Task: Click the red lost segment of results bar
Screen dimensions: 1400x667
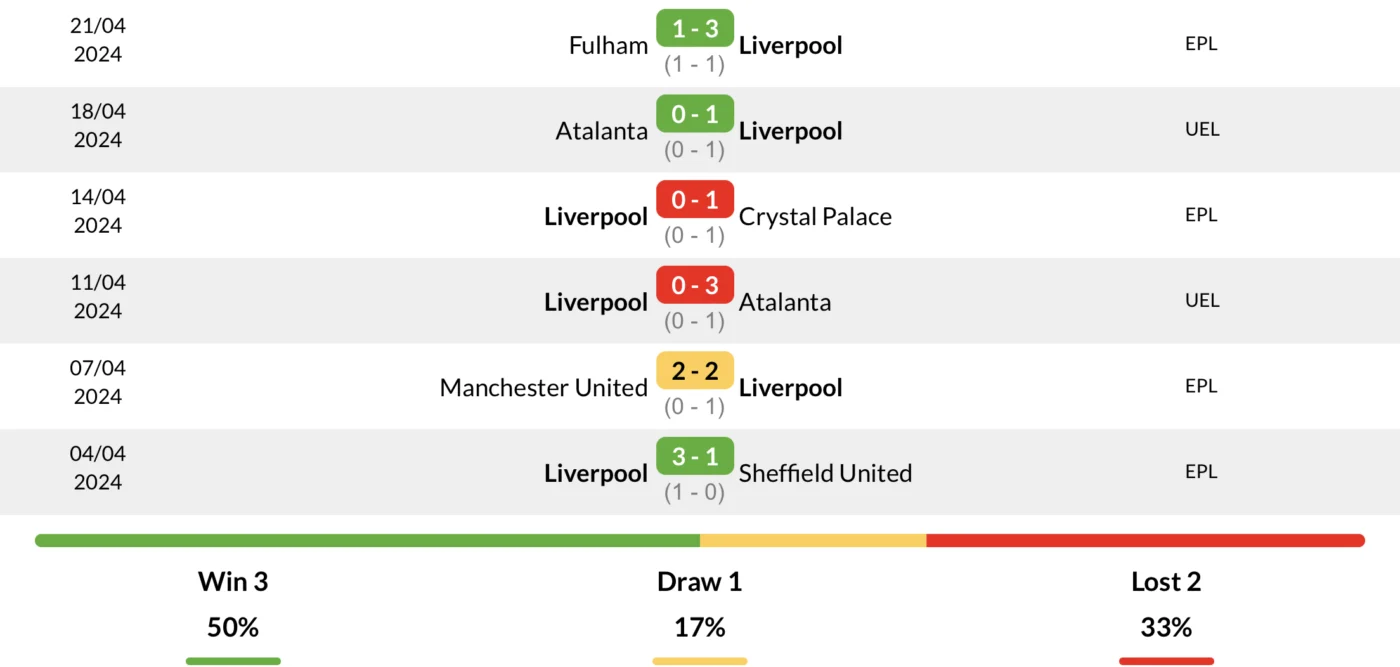Action: (1146, 540)
